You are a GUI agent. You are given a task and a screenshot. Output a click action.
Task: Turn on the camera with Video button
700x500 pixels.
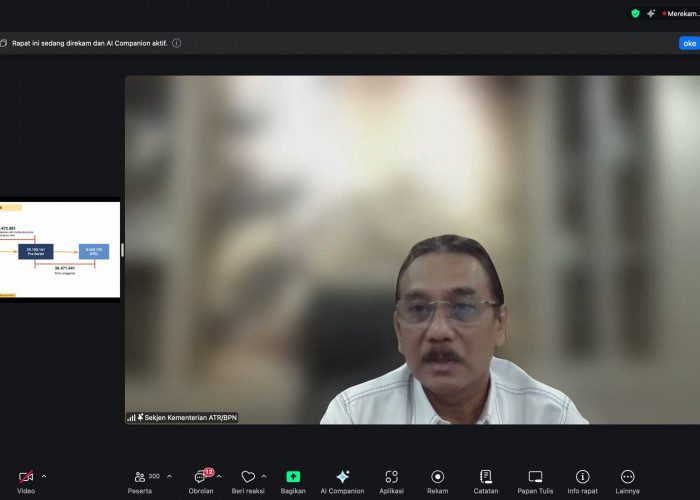pyautogui.click(x=26, y=477)
